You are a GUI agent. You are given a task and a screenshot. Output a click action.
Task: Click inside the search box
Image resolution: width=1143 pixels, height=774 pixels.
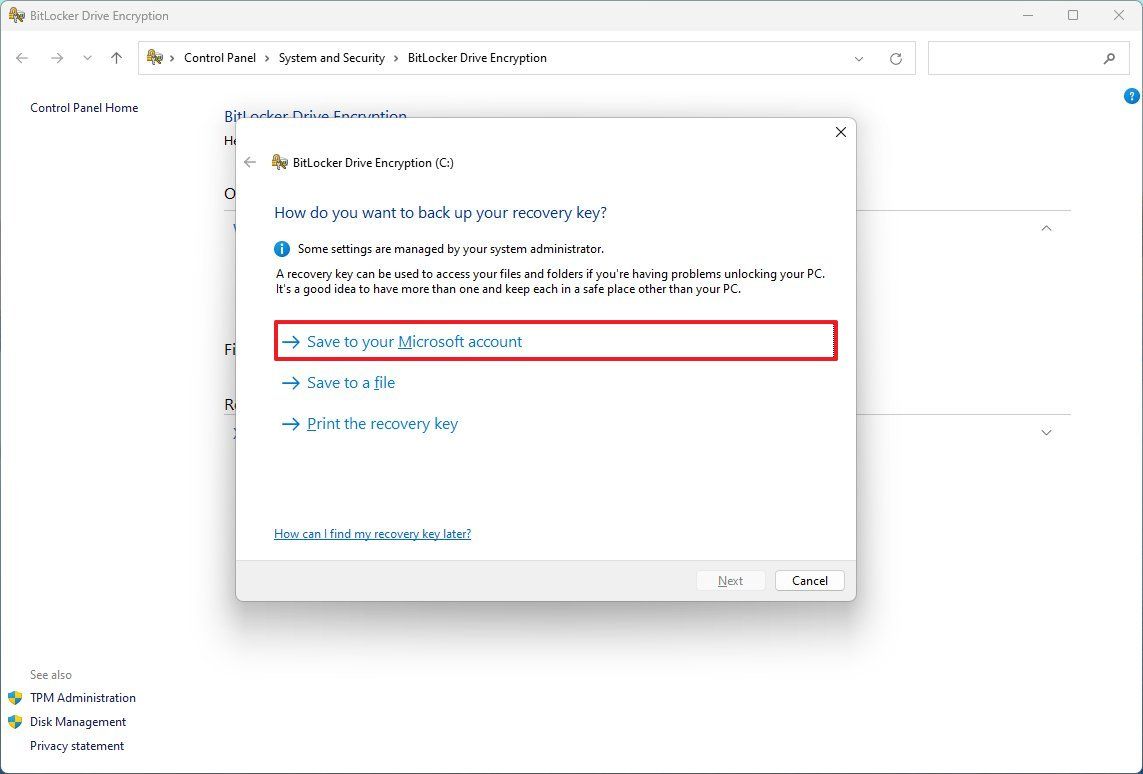click(1020, 58)
